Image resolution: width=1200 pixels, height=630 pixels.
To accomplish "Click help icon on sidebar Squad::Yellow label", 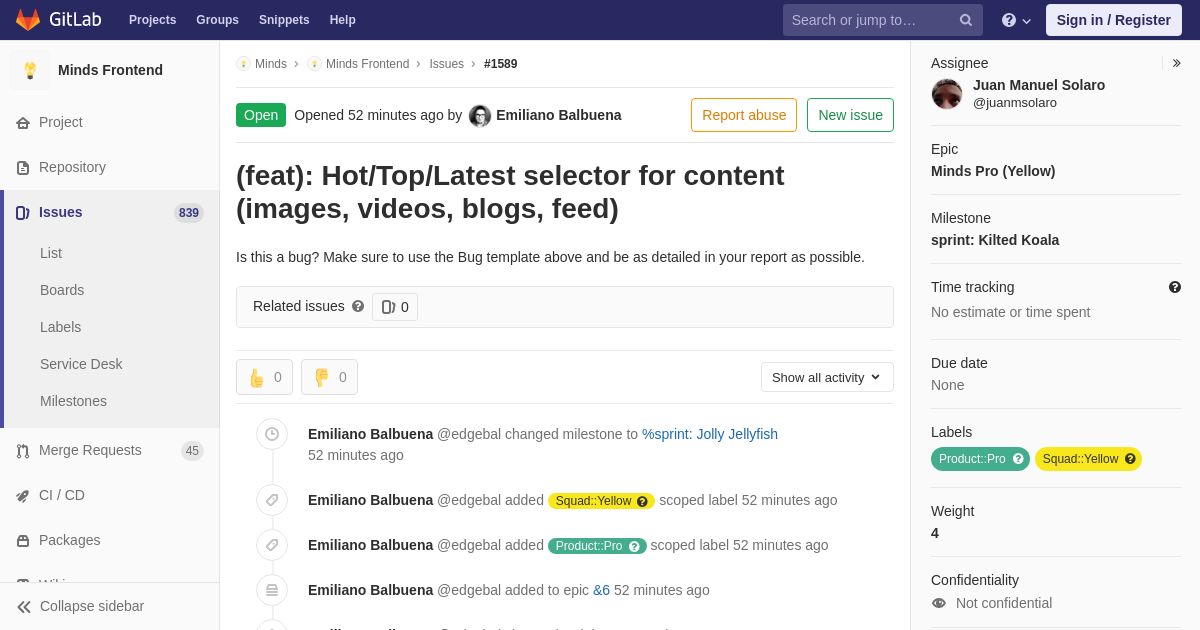I will [x=1130, y=459].
